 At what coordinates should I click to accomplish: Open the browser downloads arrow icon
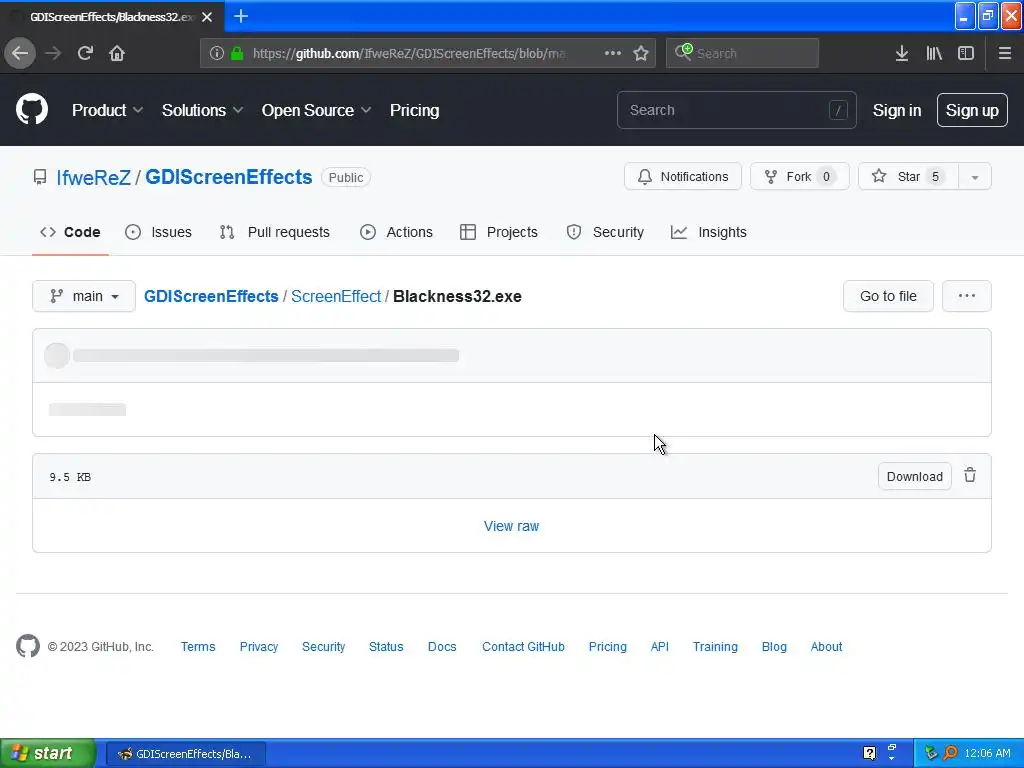[x=901, y=53]
